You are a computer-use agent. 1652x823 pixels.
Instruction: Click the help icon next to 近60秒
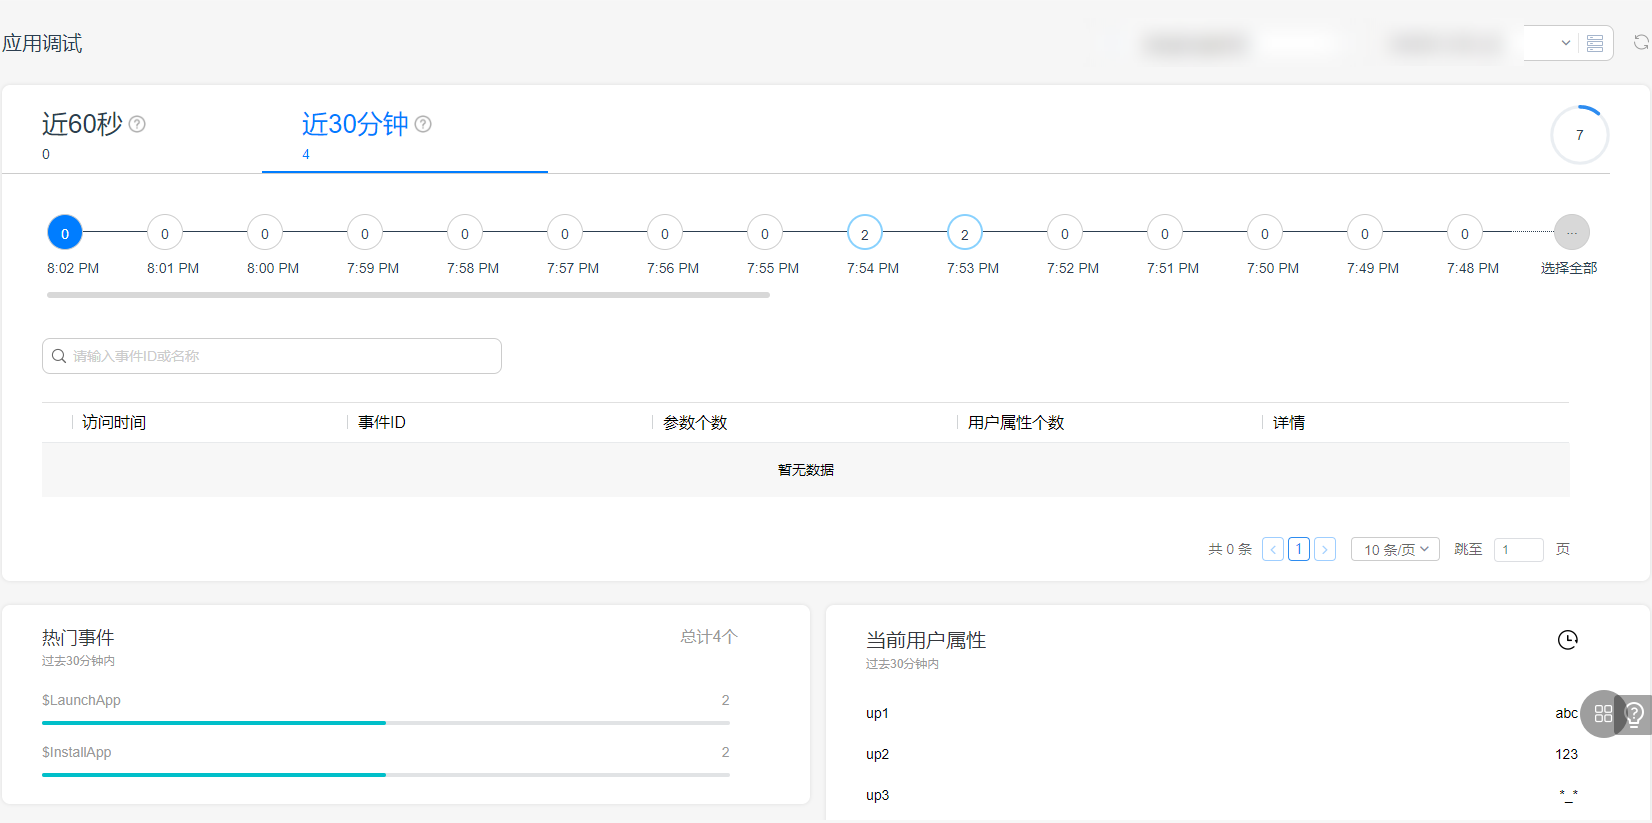click(x=138, y=124)
